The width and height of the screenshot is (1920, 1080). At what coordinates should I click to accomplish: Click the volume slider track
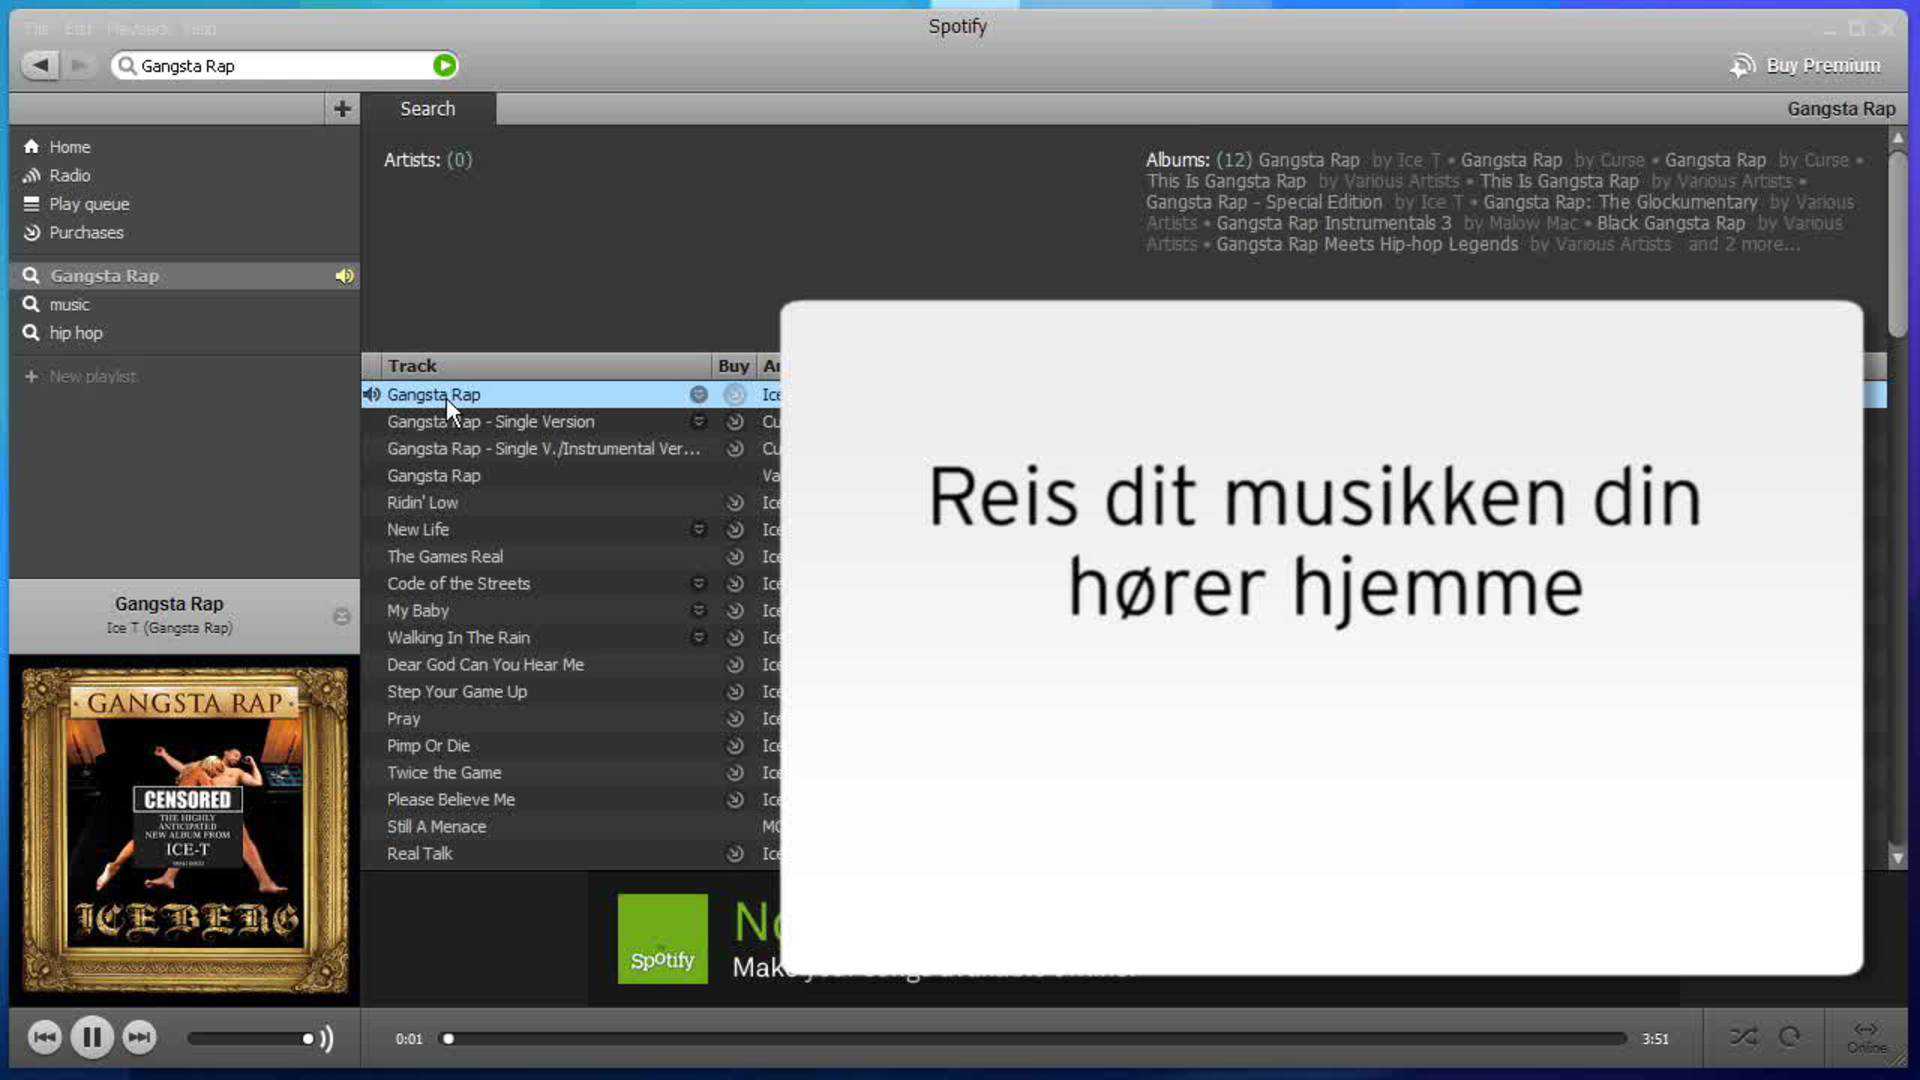click(250, 1038)
